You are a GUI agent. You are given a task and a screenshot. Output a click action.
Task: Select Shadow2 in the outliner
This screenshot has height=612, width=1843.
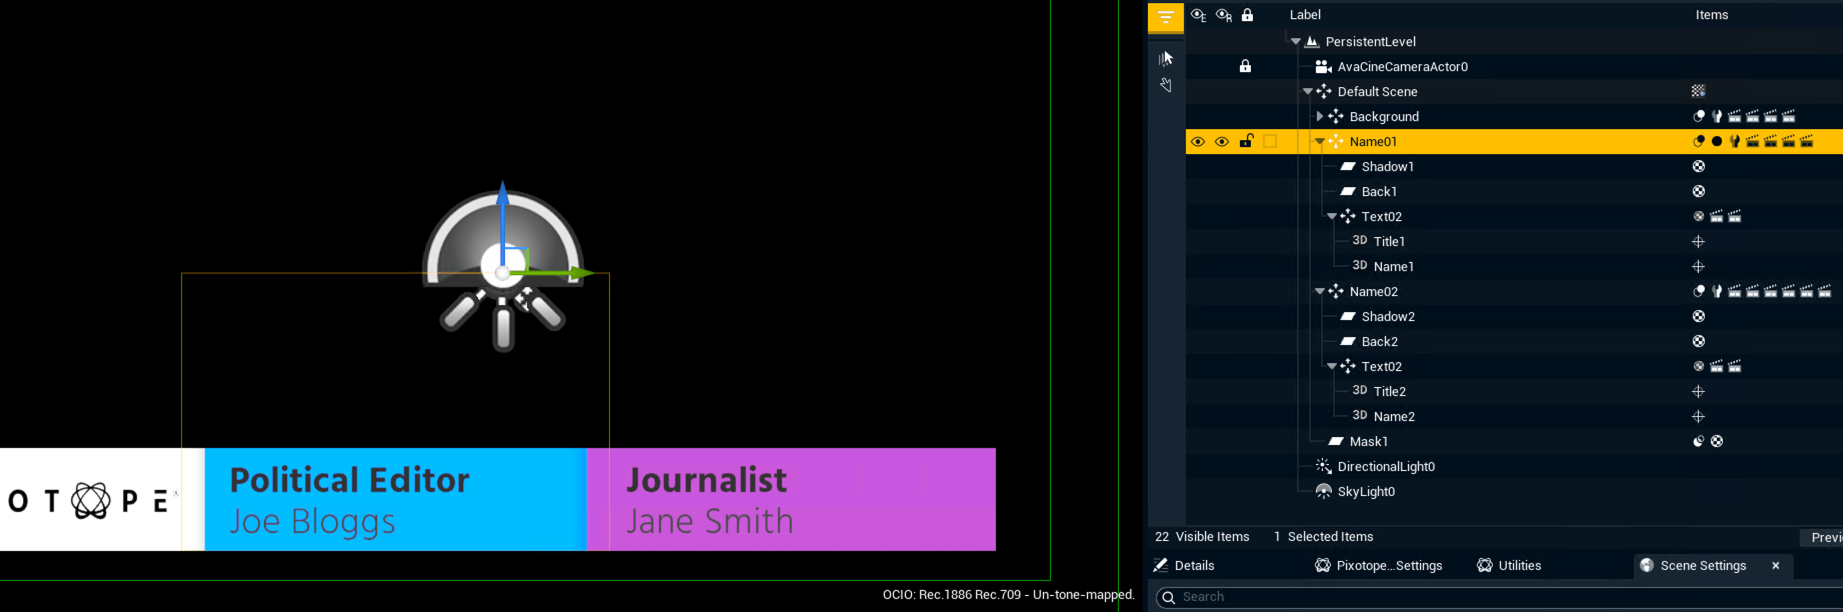[1388, 316]
